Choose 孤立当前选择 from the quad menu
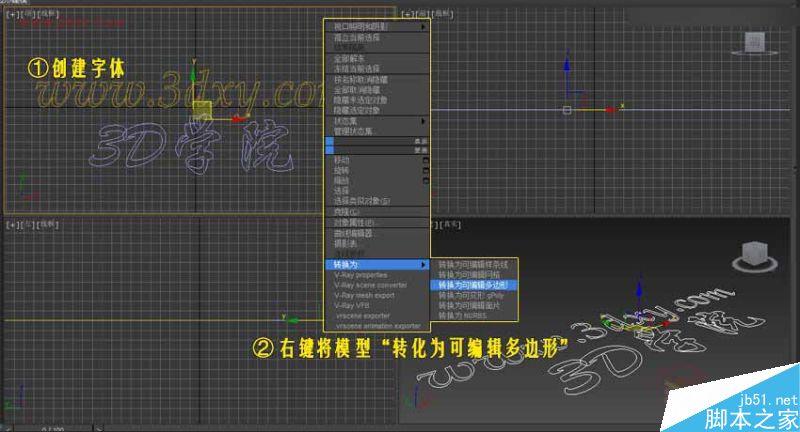Screen dimensions: 800x432 pyautogui.click(x=357, y=38)
